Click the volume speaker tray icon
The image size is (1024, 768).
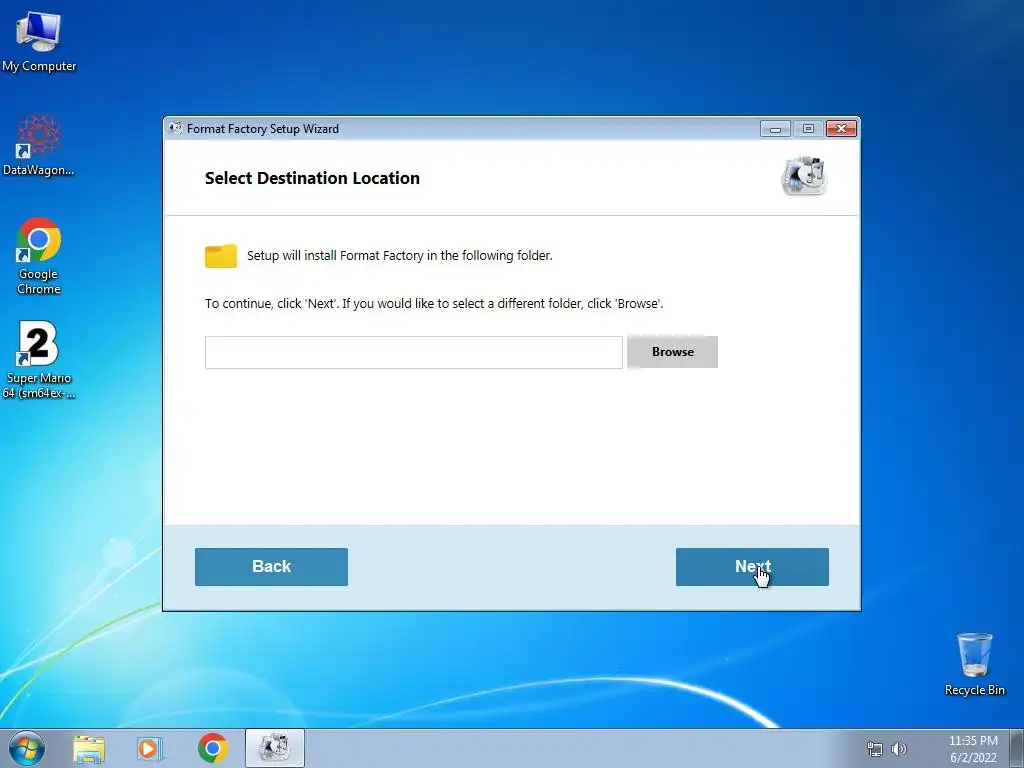pyautogui.click(x=899, y=749)
